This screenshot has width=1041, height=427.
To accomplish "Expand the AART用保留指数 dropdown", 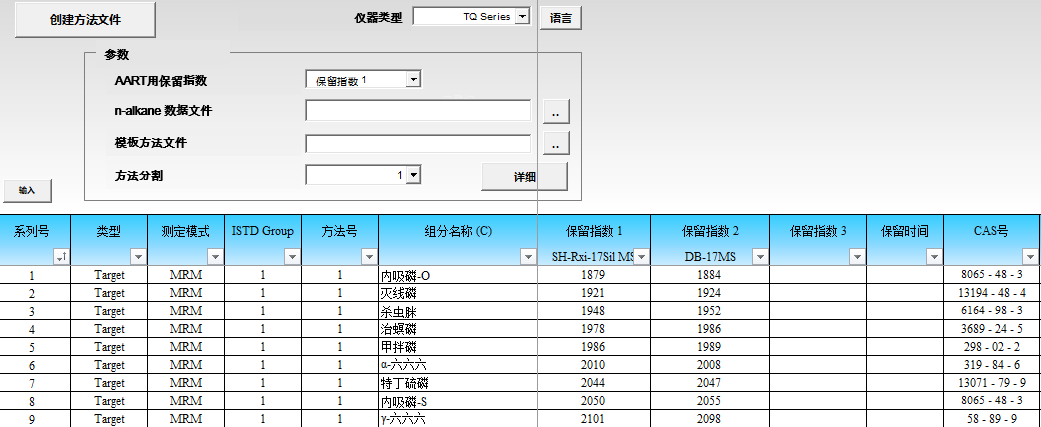I will (413, 80).
